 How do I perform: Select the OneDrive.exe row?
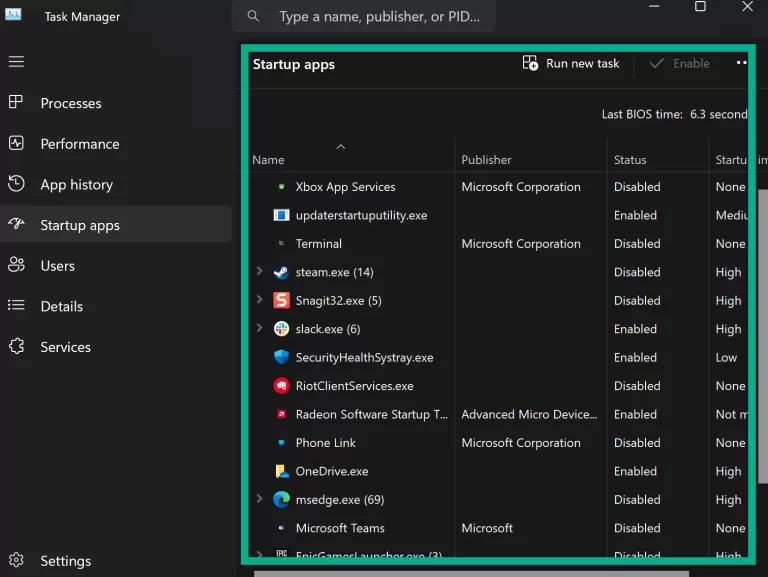[x=498, y=471]
